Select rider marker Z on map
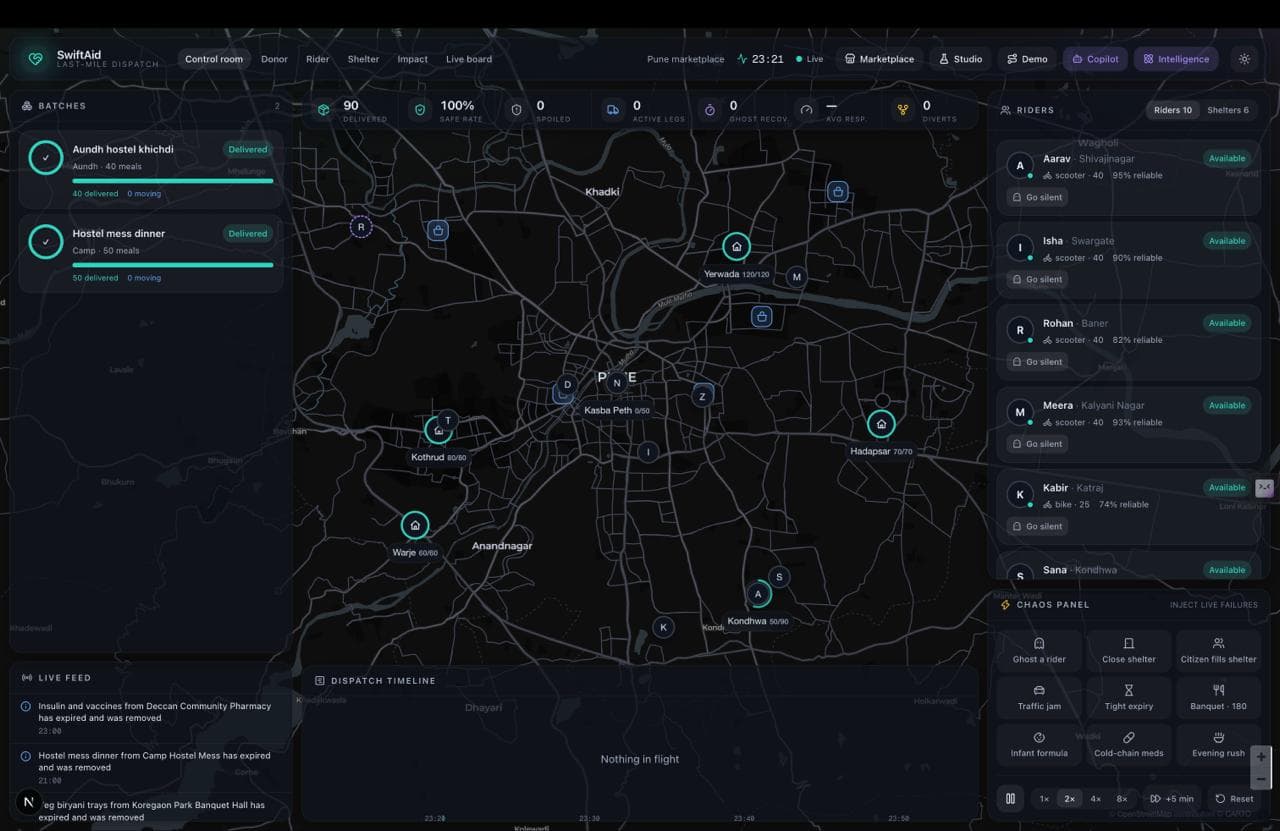The height and width of the screenshot is (831, 1280). 702,396
